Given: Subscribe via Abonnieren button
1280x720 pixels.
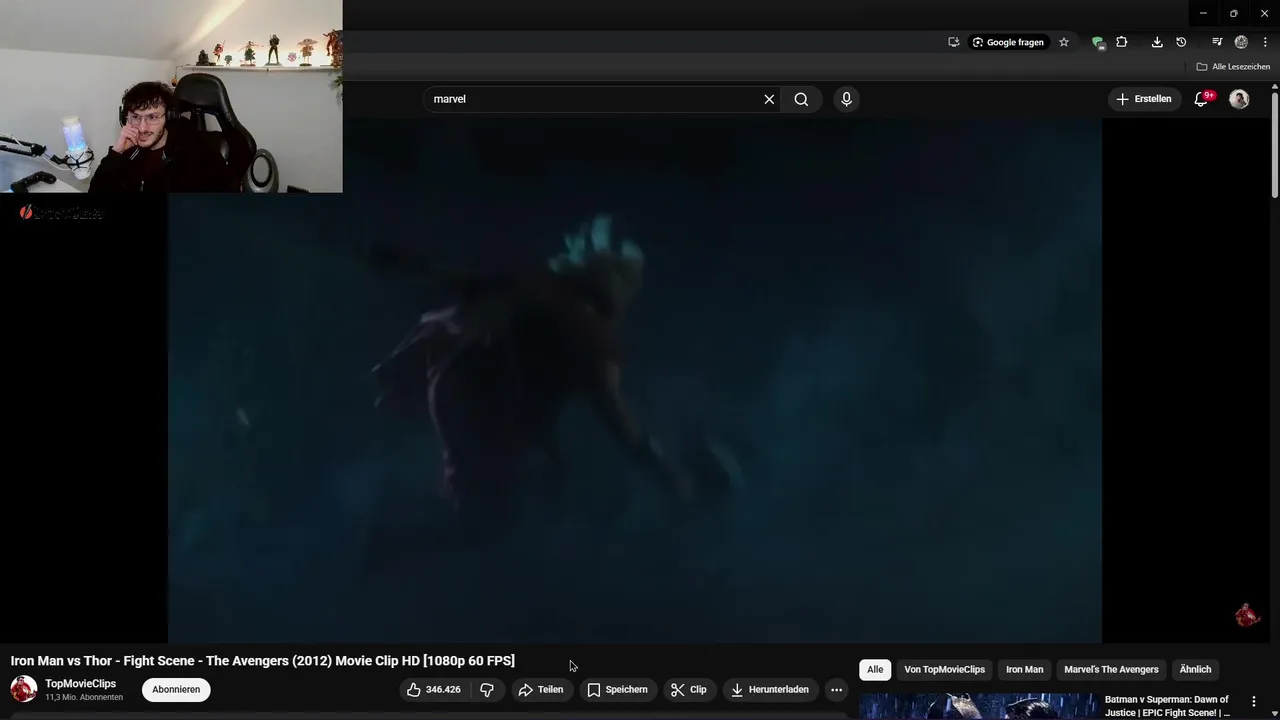Looking at the screenshot, I should (x=176, y=689).
